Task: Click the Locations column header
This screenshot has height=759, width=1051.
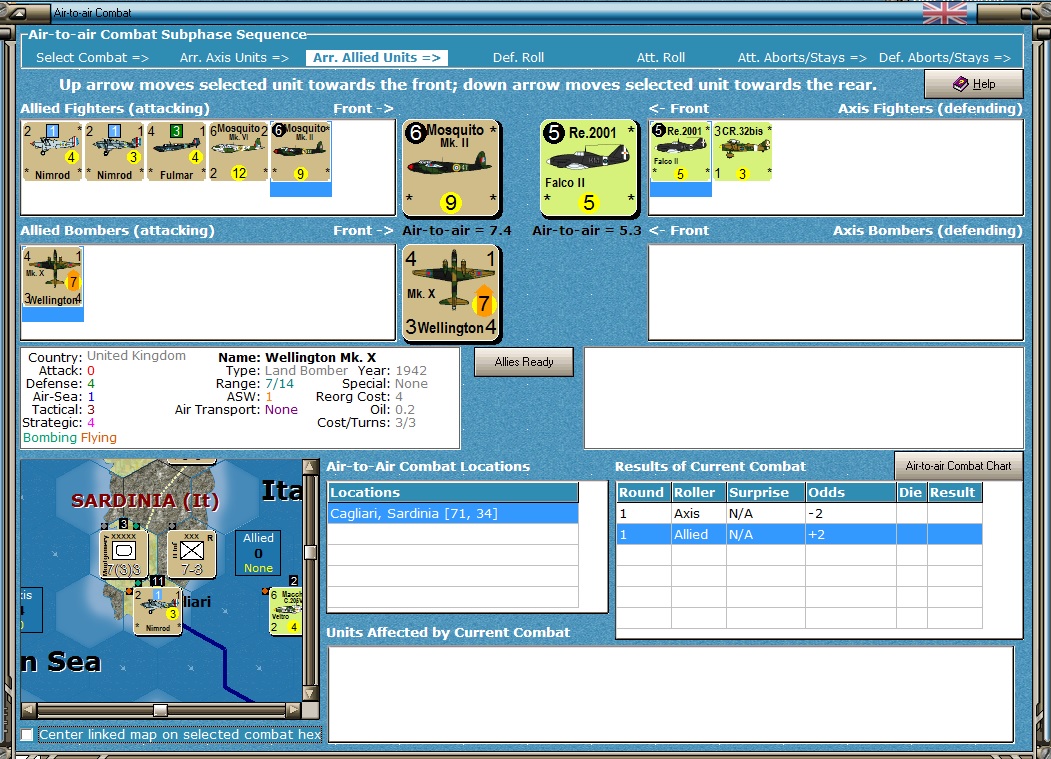Action: (x=453, y=492)
